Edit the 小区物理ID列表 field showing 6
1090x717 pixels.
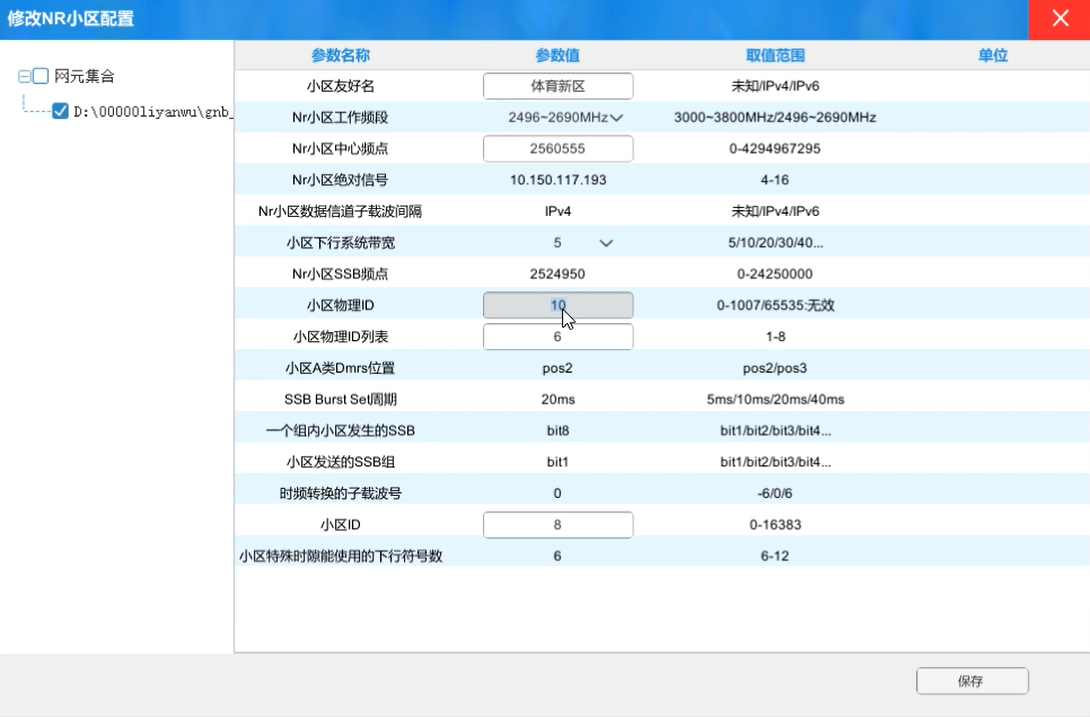click(558, 337)
